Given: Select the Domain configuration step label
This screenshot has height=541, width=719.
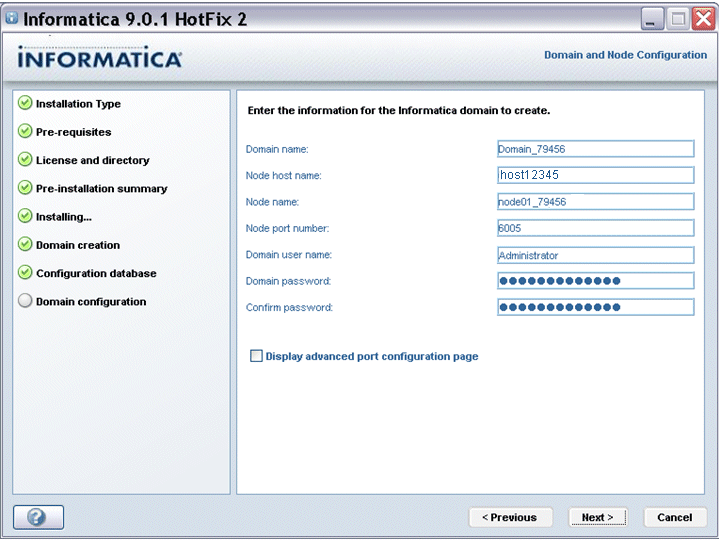Looking at the screenshot, I should [91, 302].
